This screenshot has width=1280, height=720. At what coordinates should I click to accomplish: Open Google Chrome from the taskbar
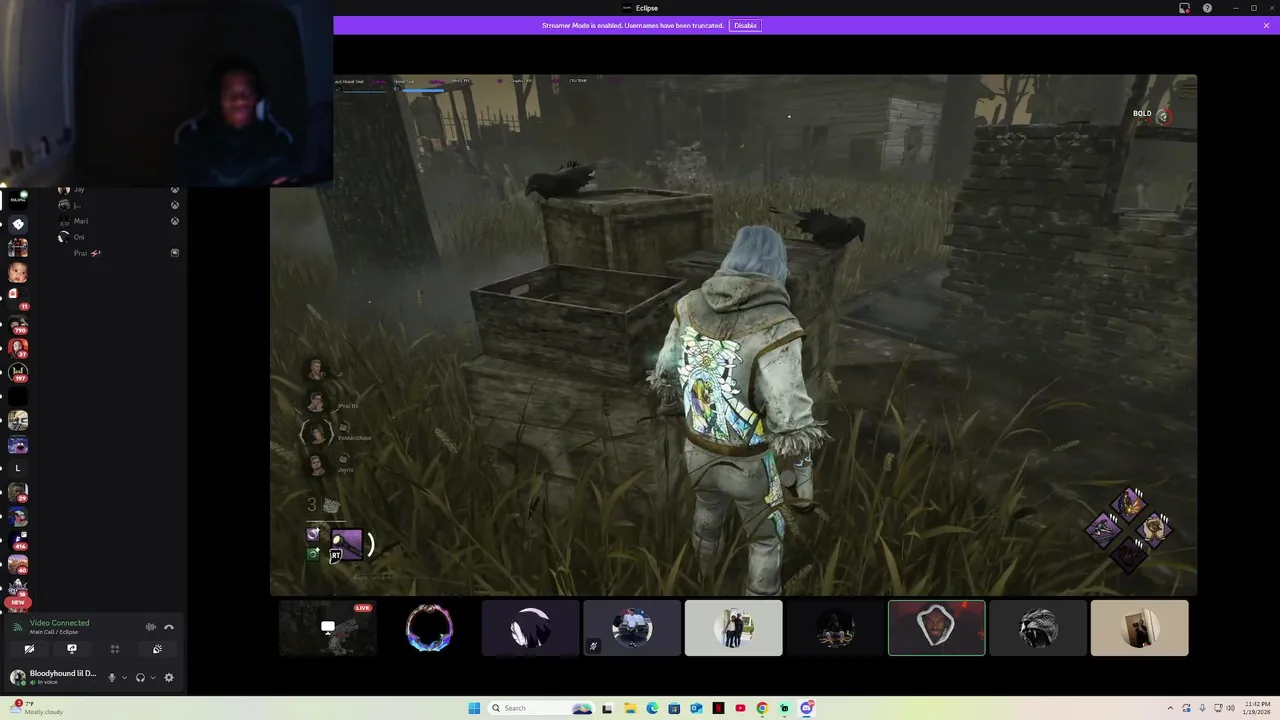coord(762,708)
